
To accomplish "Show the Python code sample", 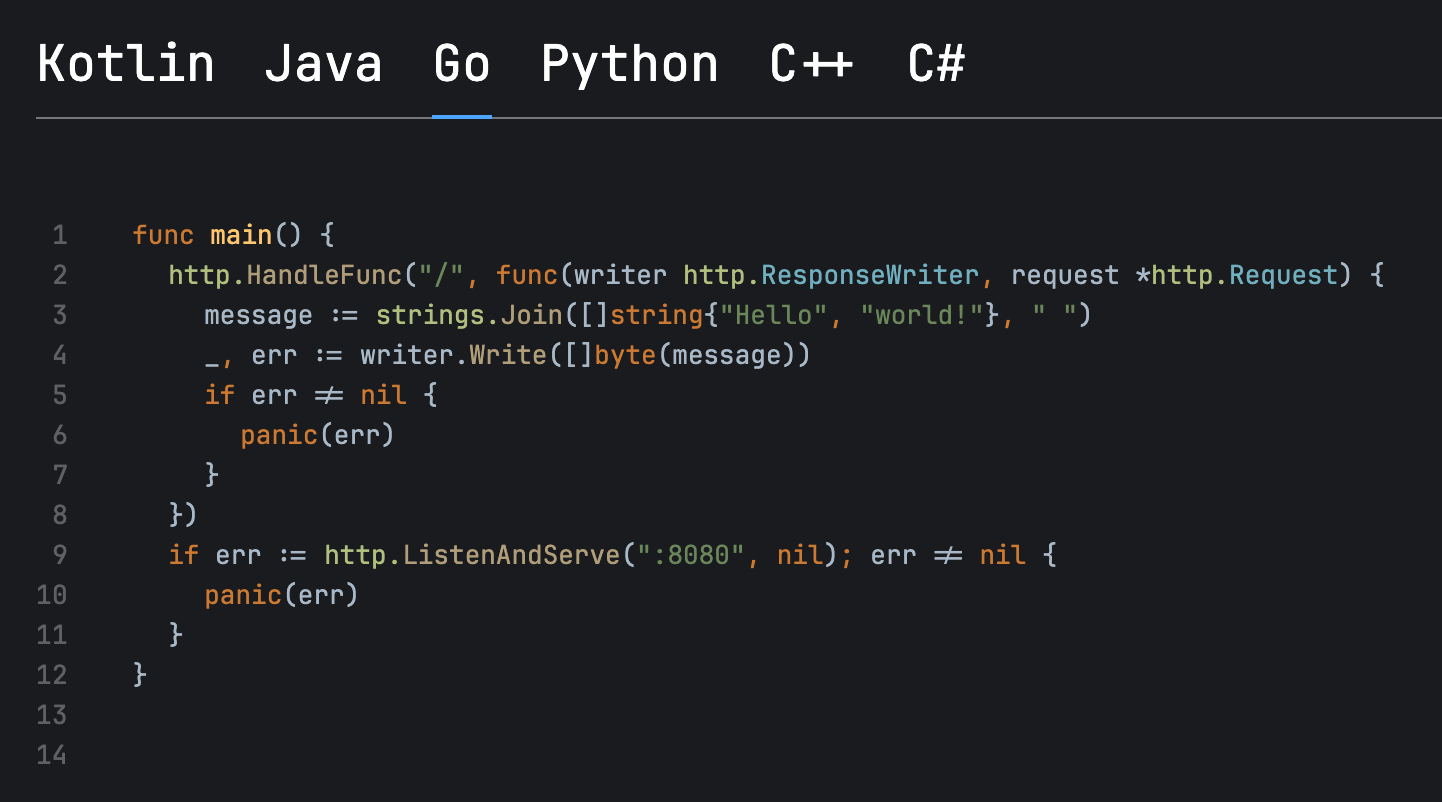I will coord(629,65).
